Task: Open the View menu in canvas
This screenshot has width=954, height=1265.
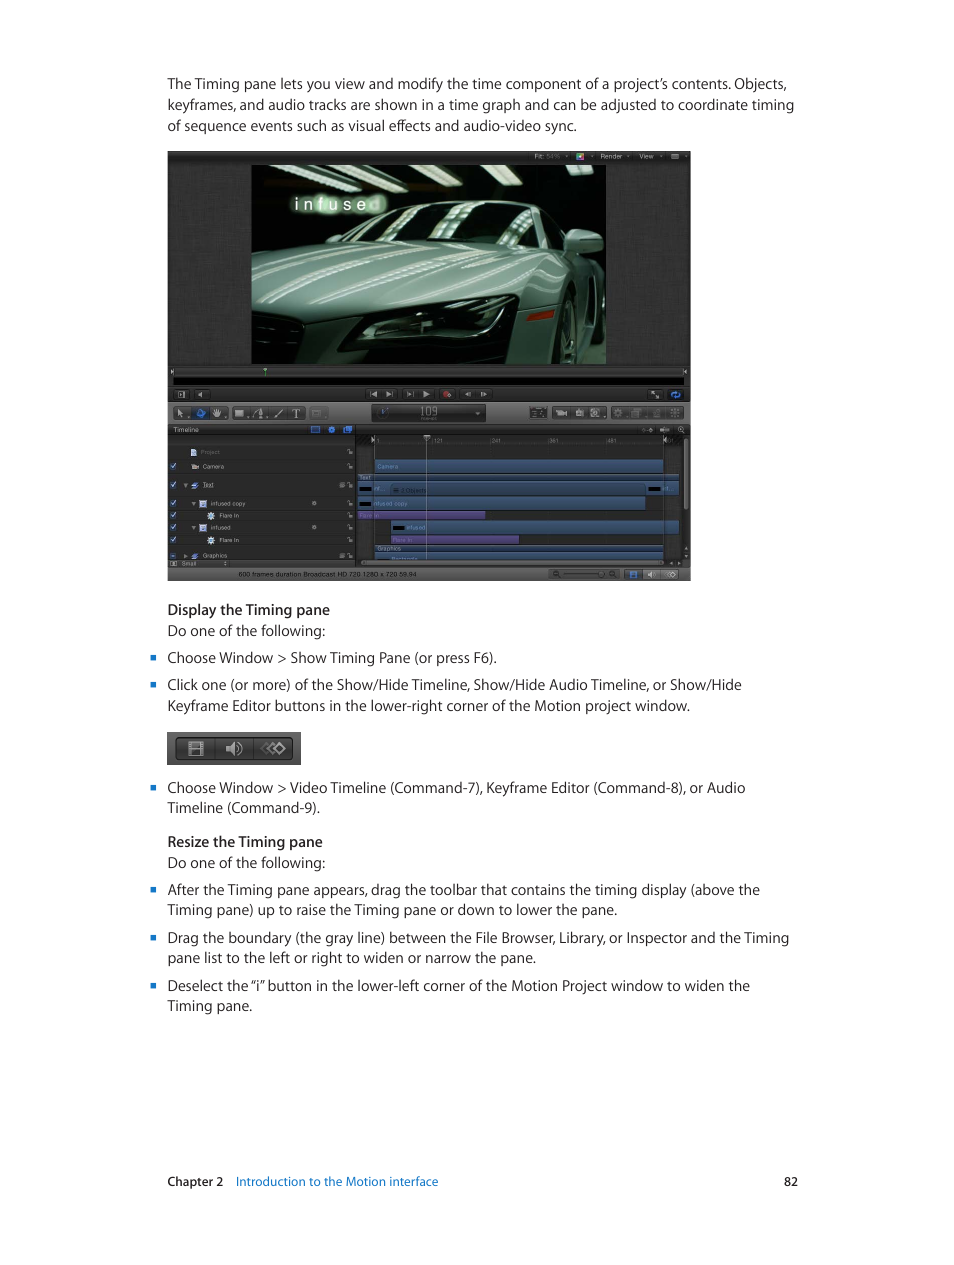Action: pos(648,156)
